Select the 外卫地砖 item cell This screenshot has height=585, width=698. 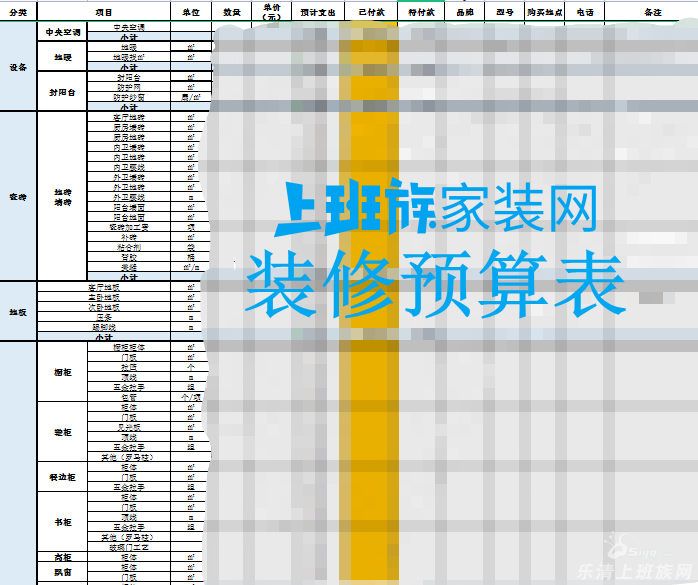pyautogui.click(x=129, y=187)
